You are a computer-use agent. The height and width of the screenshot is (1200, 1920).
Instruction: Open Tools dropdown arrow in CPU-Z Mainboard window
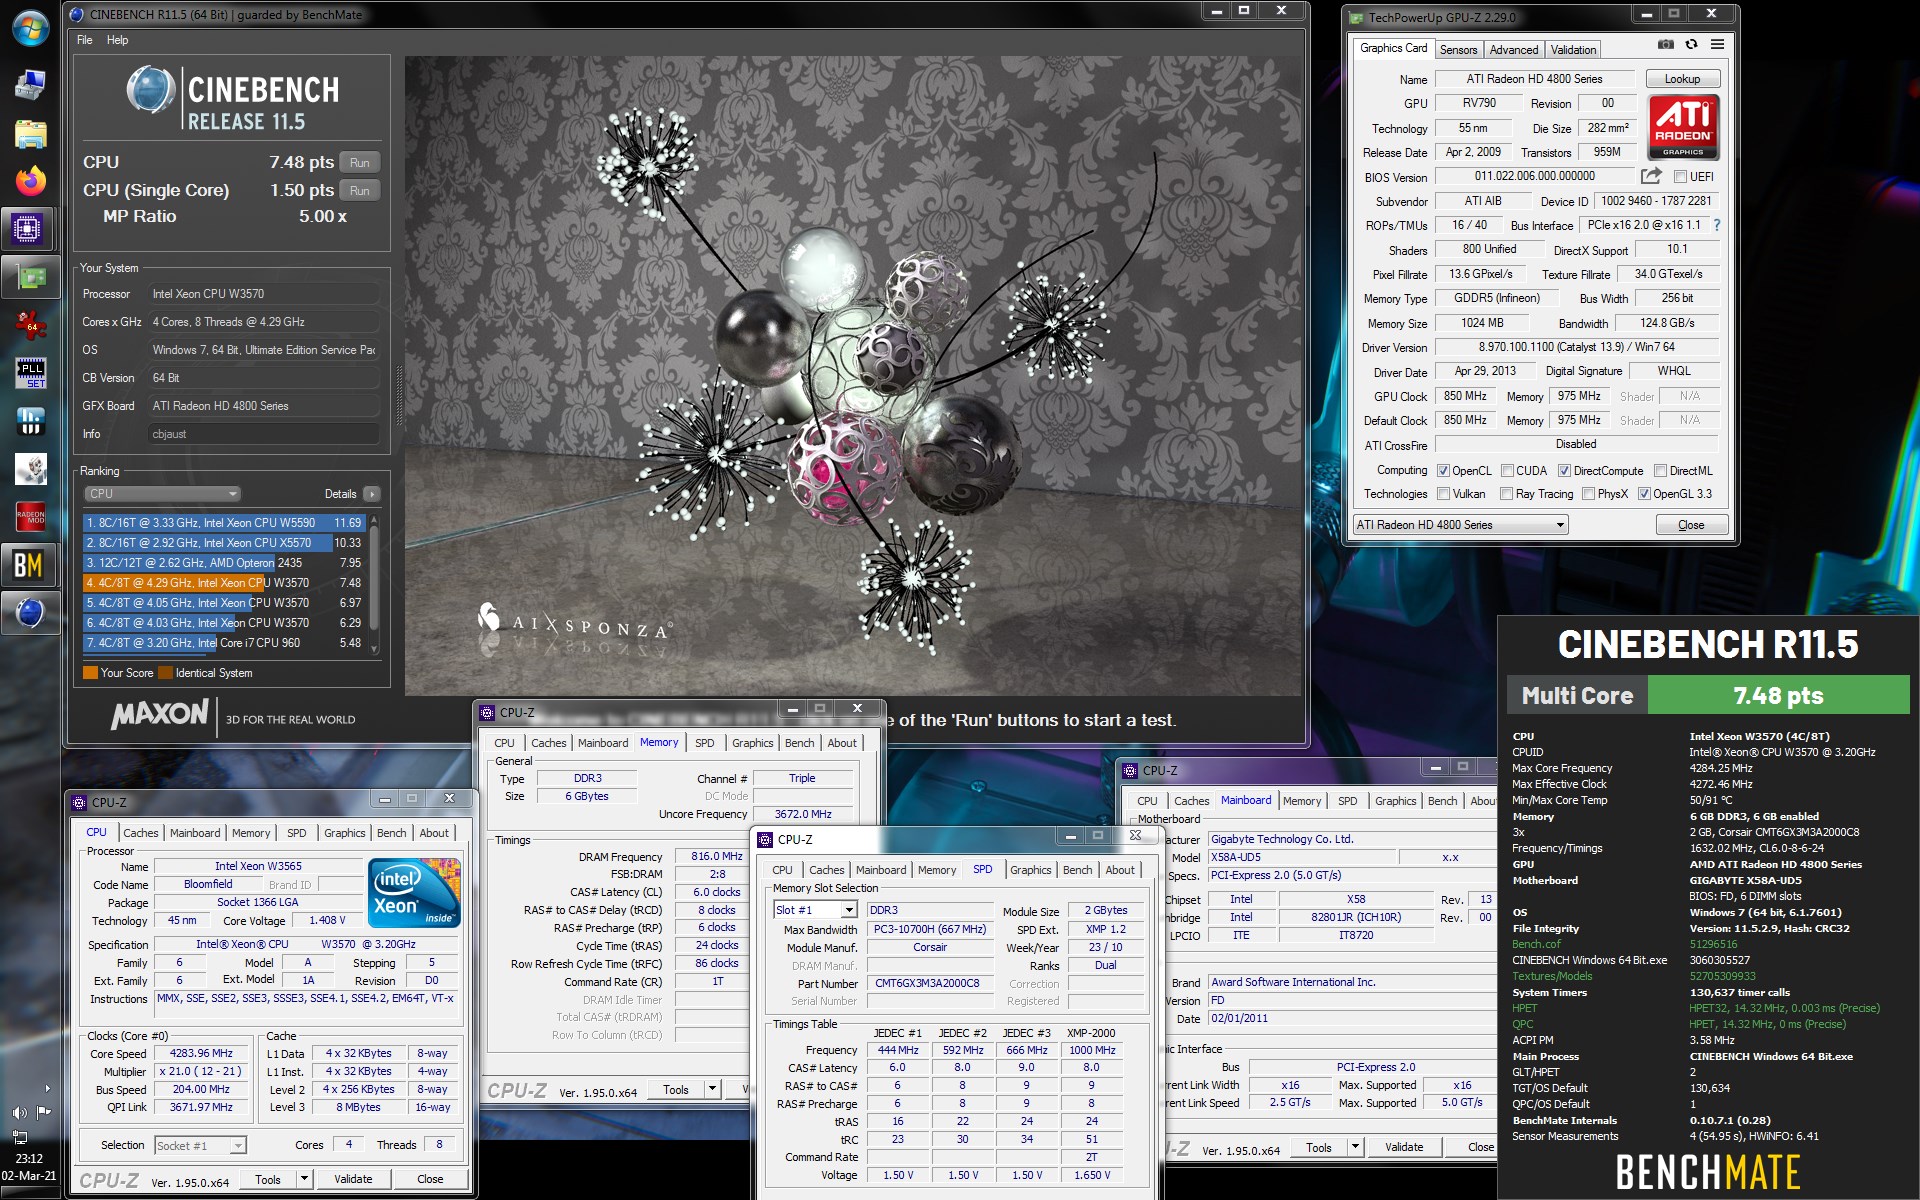click(1355, 1148)
